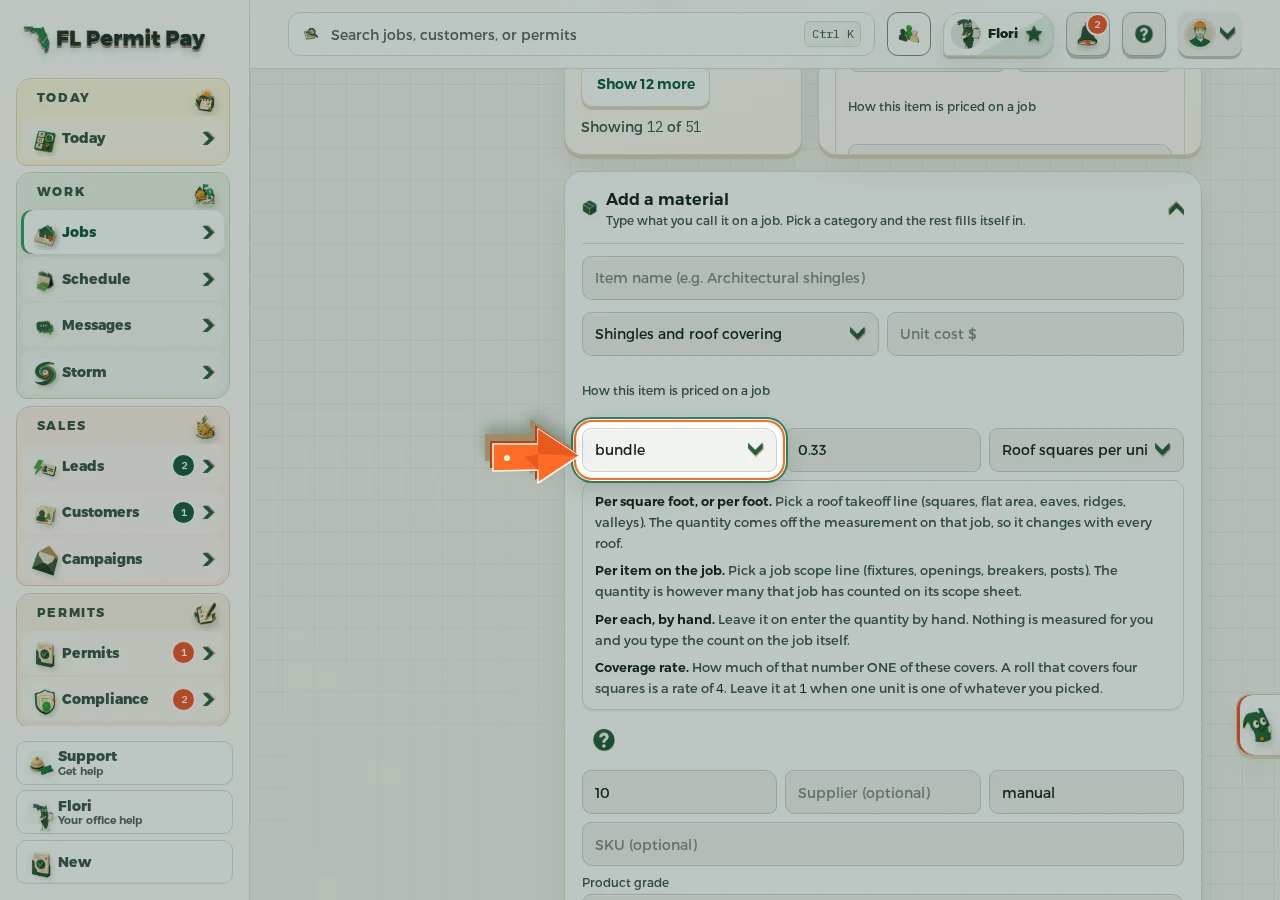
Task: Click the FL Permit Pay logo
Action: [x=114, y=39]
